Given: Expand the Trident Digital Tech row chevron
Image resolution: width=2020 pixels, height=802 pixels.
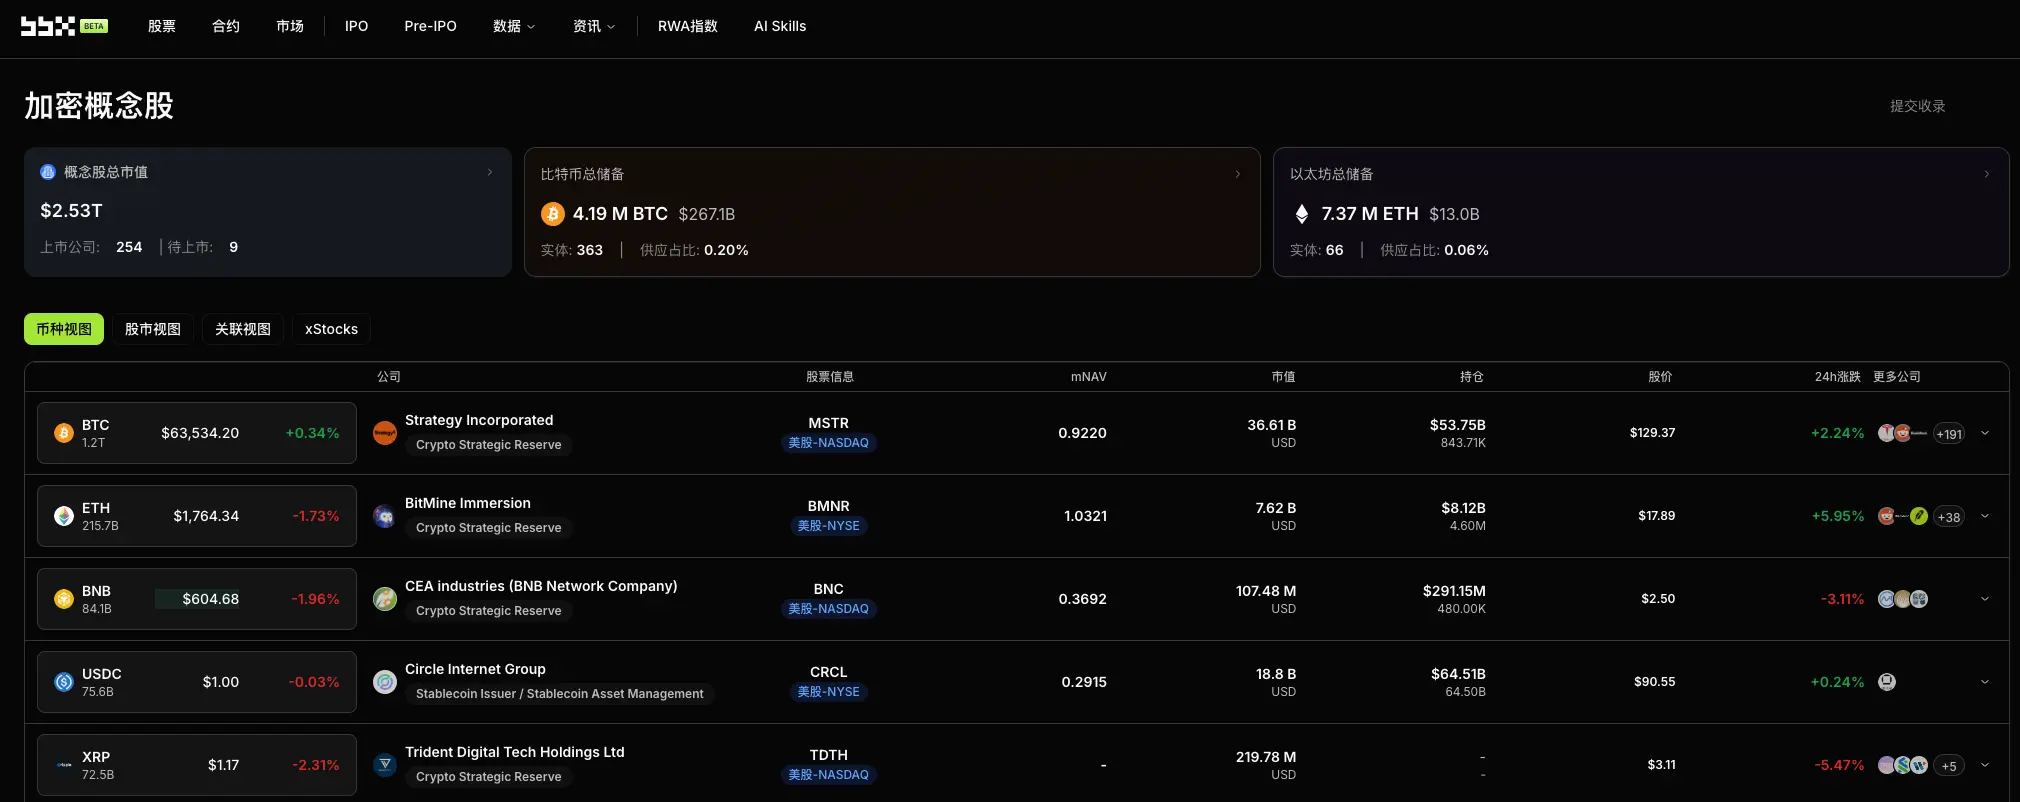Looking at the screenshot, I should click(1985, 765).
